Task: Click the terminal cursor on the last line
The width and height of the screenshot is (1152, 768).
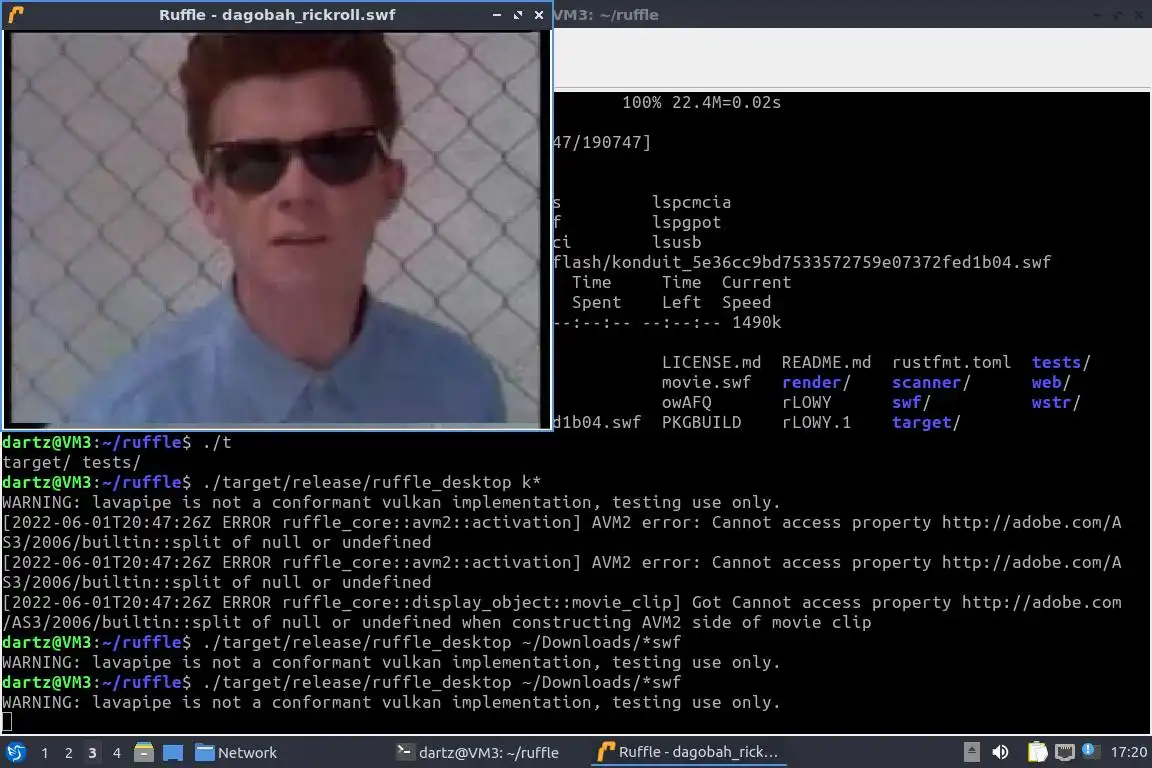Action: click(x=7, y=722)
